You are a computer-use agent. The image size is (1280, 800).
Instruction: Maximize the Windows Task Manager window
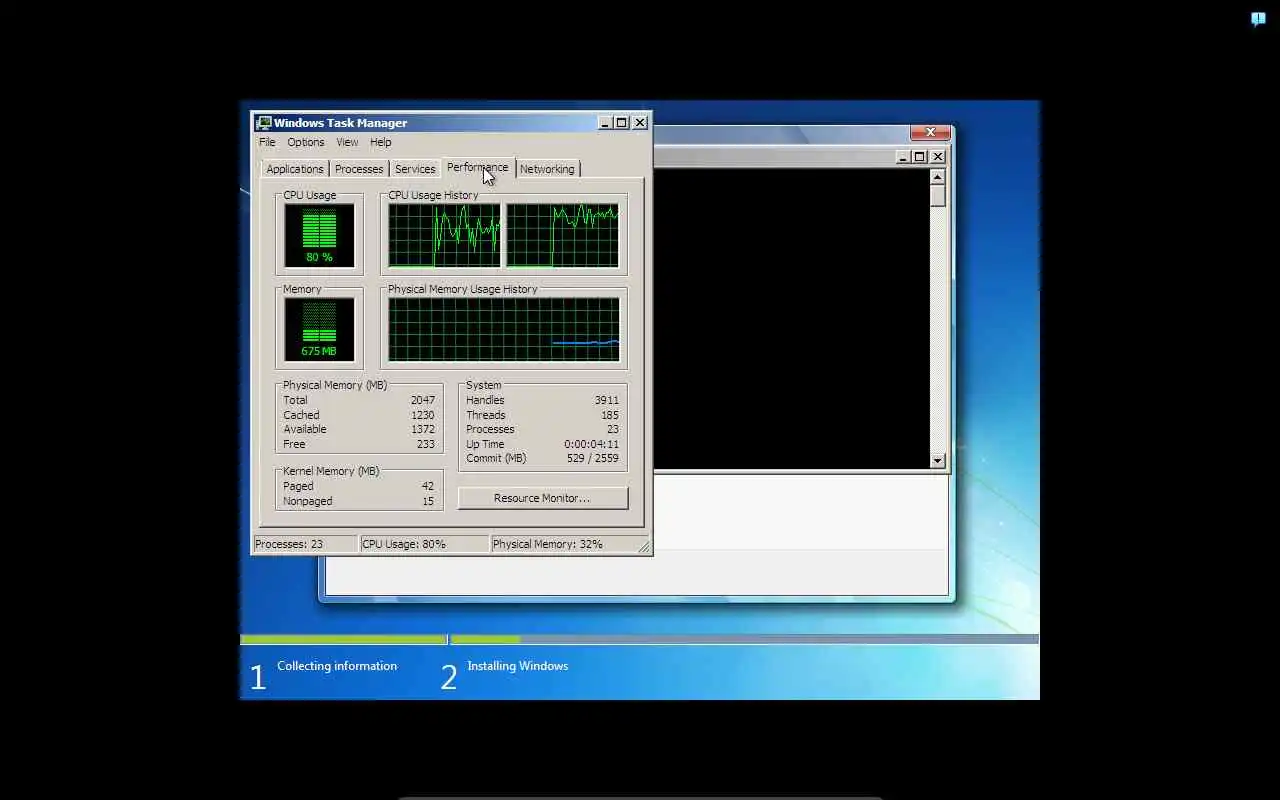(622, 123)
